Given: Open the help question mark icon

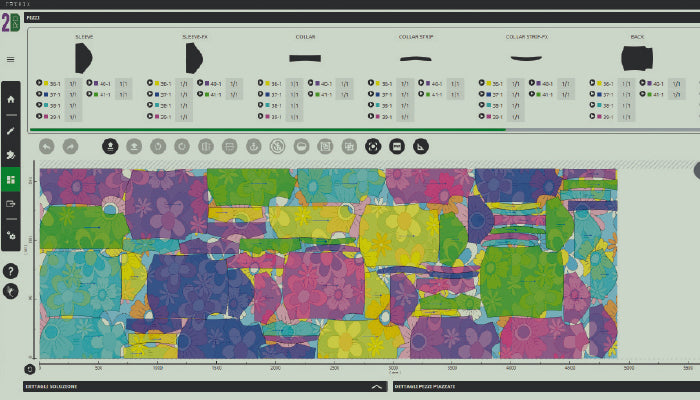Looking at the screenshot, I should pos(11,271).
